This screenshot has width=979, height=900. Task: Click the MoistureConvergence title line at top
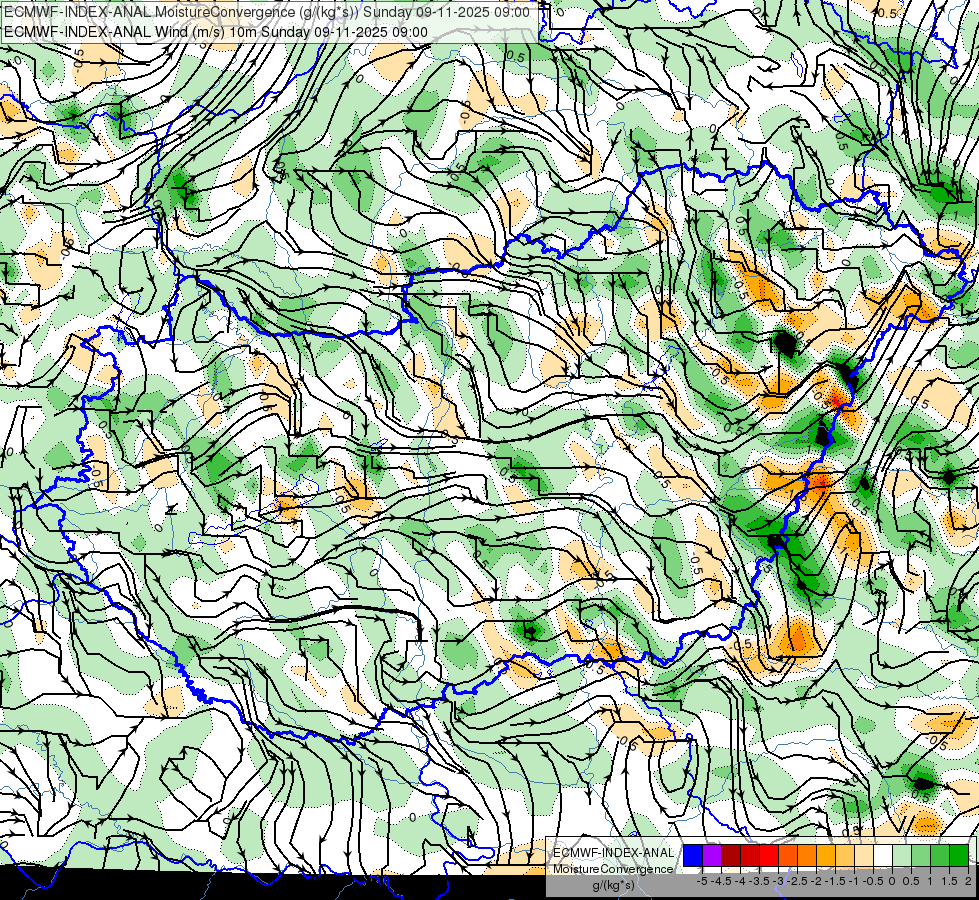tap(267, 12)
